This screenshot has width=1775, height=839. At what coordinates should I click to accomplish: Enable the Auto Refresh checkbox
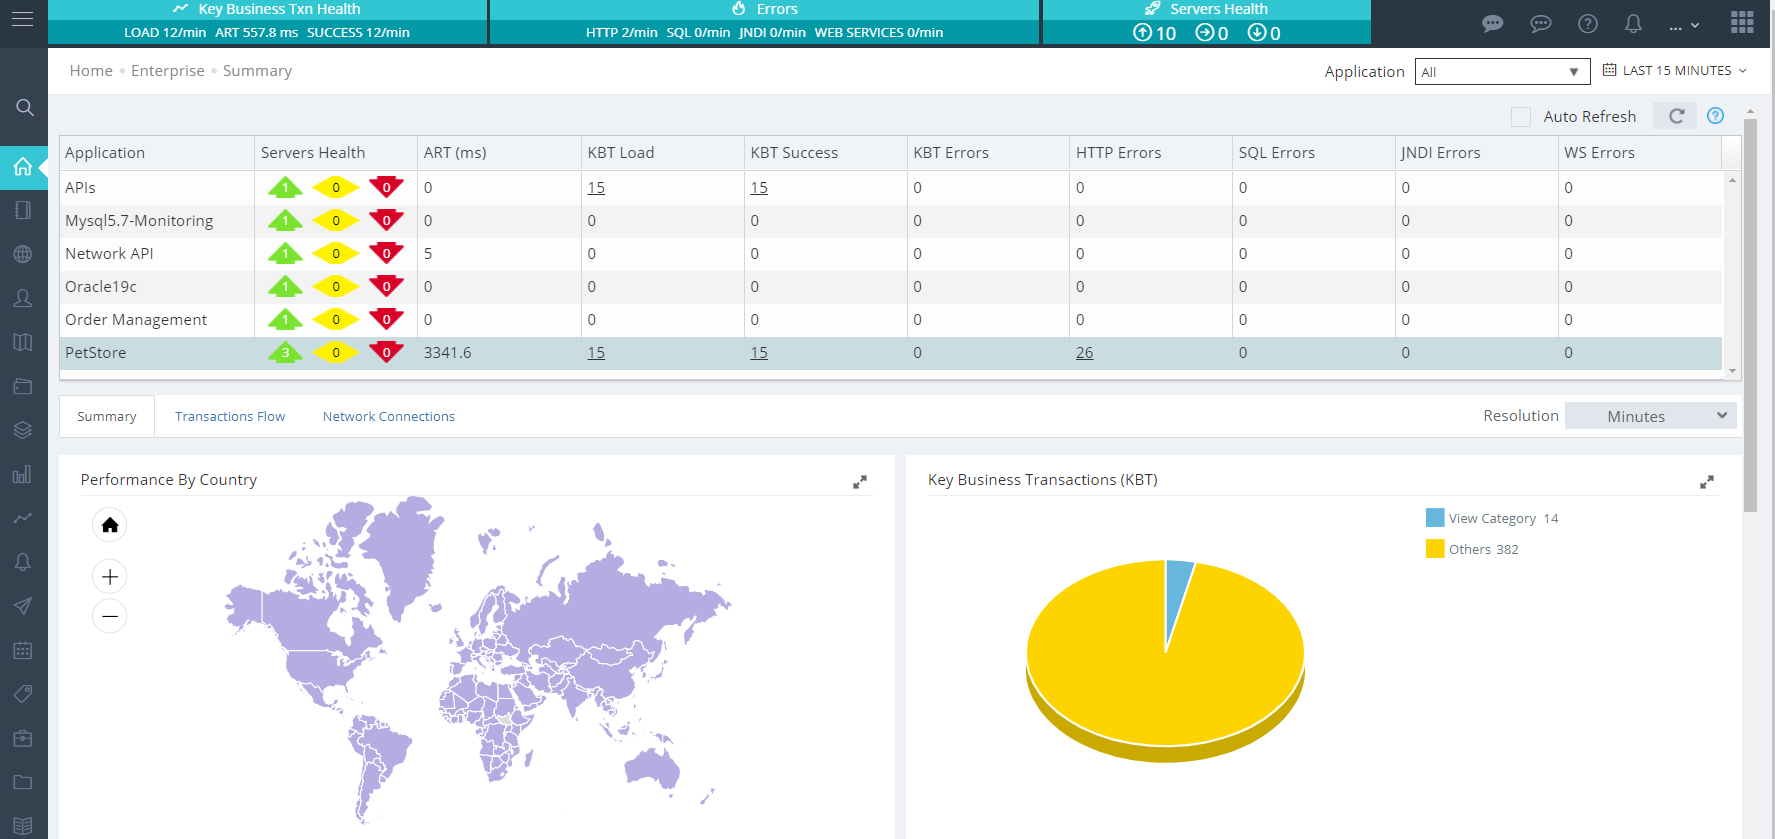point(1521,117)
